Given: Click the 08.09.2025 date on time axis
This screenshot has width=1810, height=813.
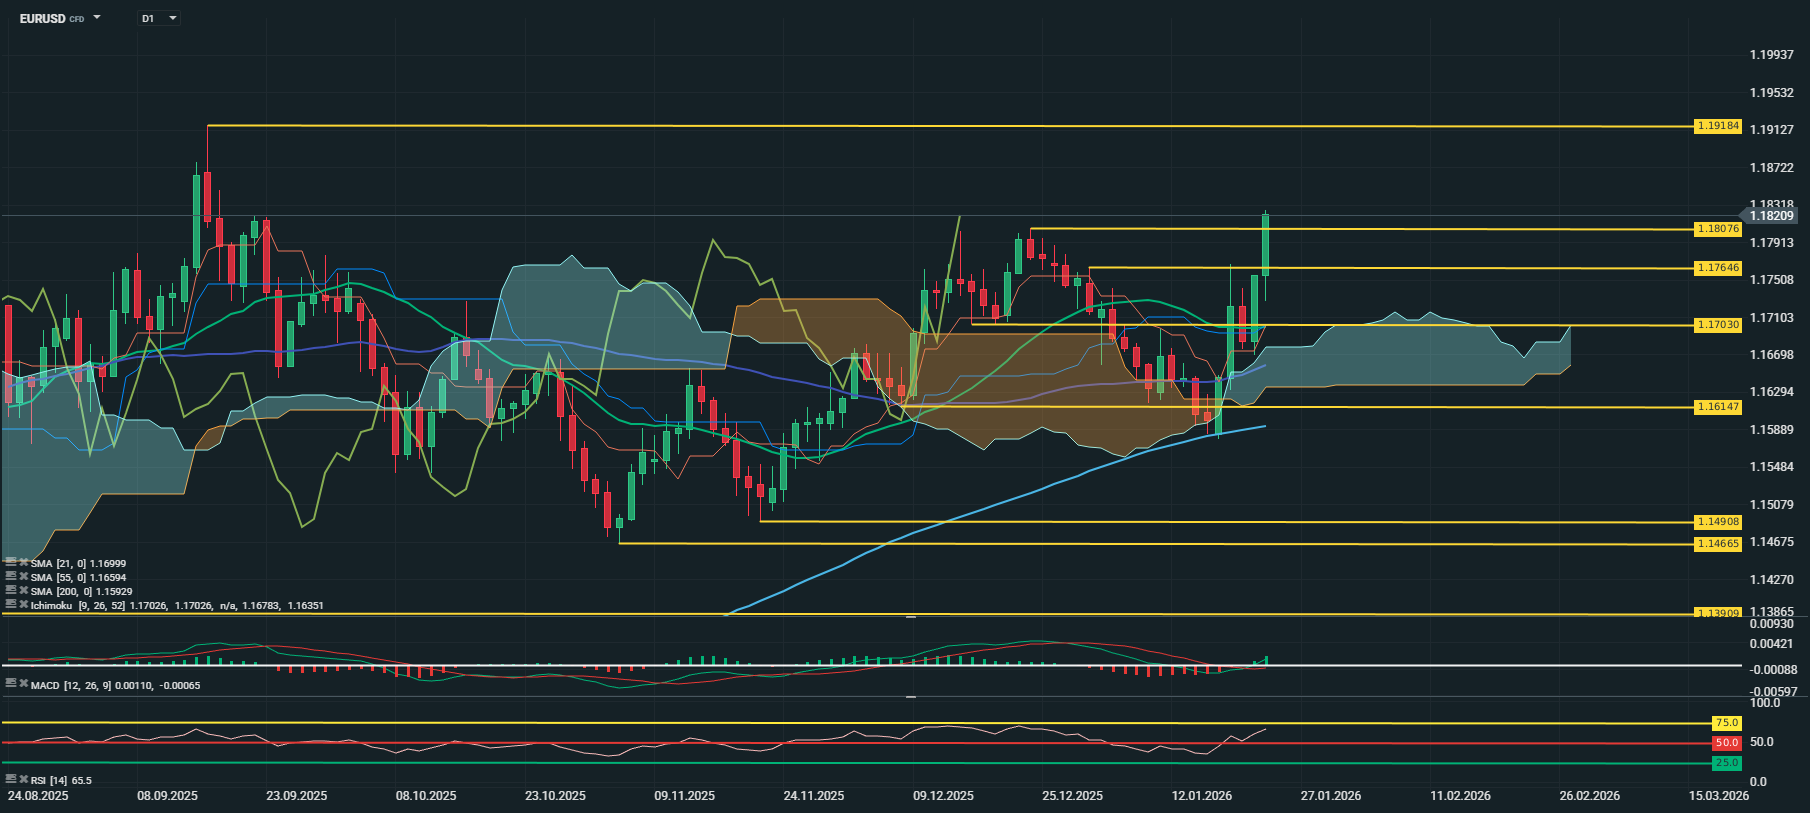Looking at the screenshot, I should (x=168, y=796).
